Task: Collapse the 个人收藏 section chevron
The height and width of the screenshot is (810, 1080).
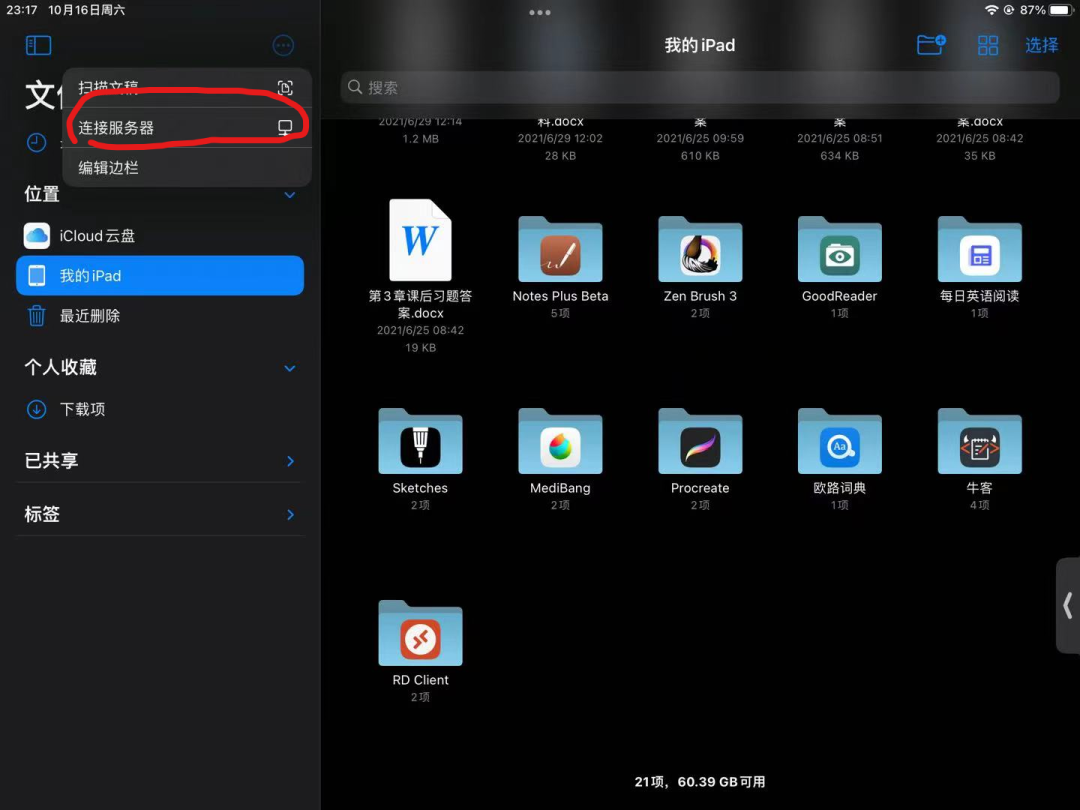Action: (x=290, y=368)
